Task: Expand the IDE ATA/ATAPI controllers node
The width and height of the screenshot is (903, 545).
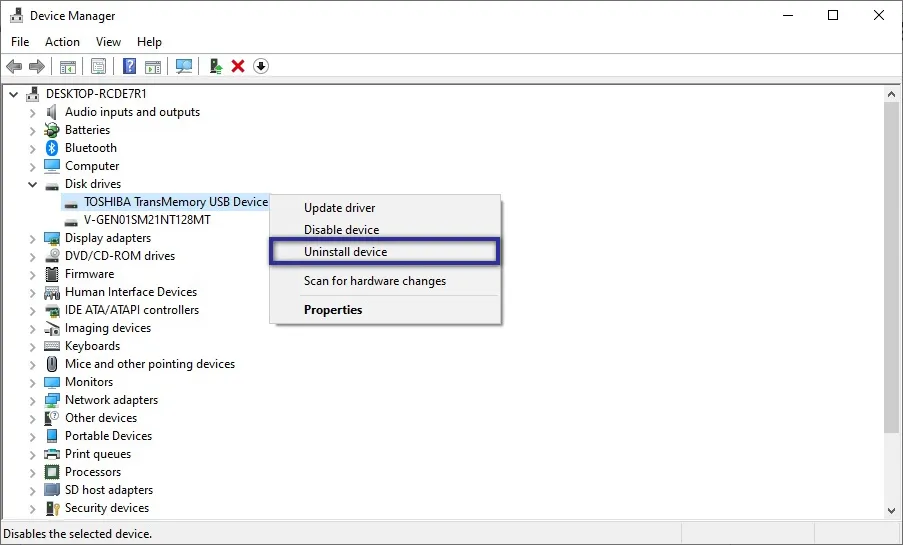Action: [33, 311]
